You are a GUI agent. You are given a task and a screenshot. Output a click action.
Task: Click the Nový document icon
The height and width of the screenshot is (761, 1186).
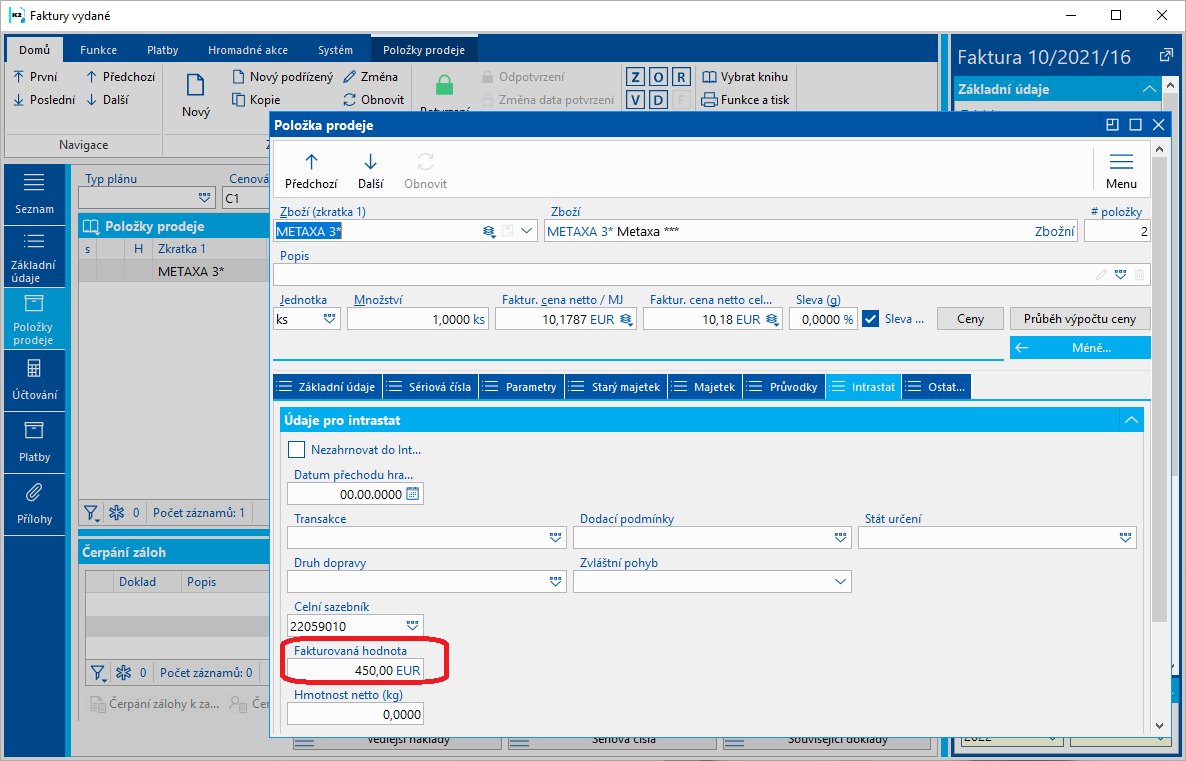195,85
